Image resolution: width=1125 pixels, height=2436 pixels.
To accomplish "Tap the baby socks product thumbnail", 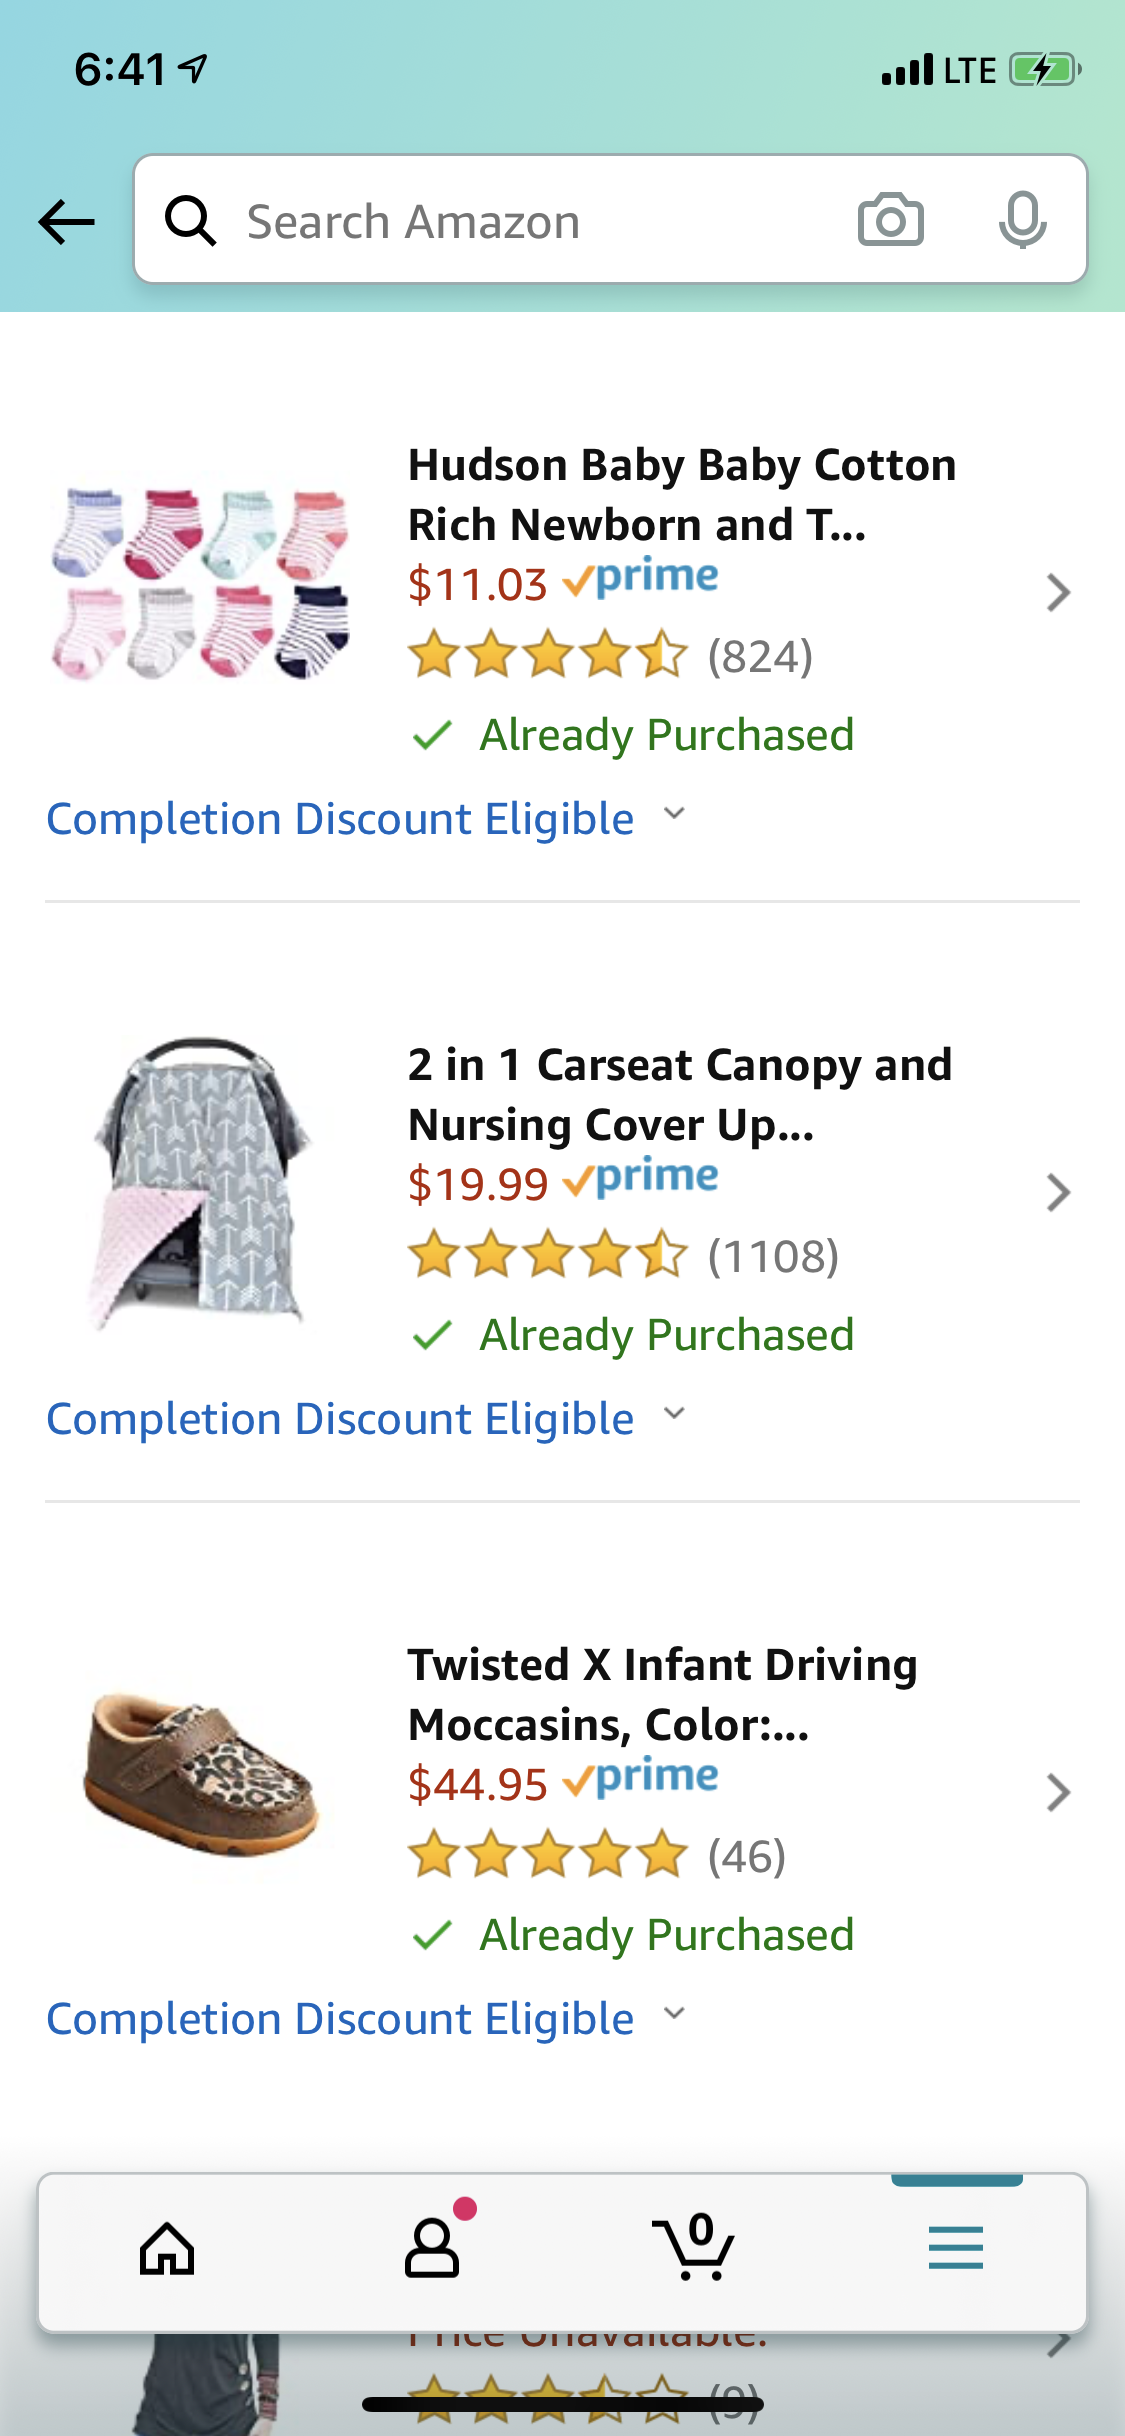I will click(201, 585).
